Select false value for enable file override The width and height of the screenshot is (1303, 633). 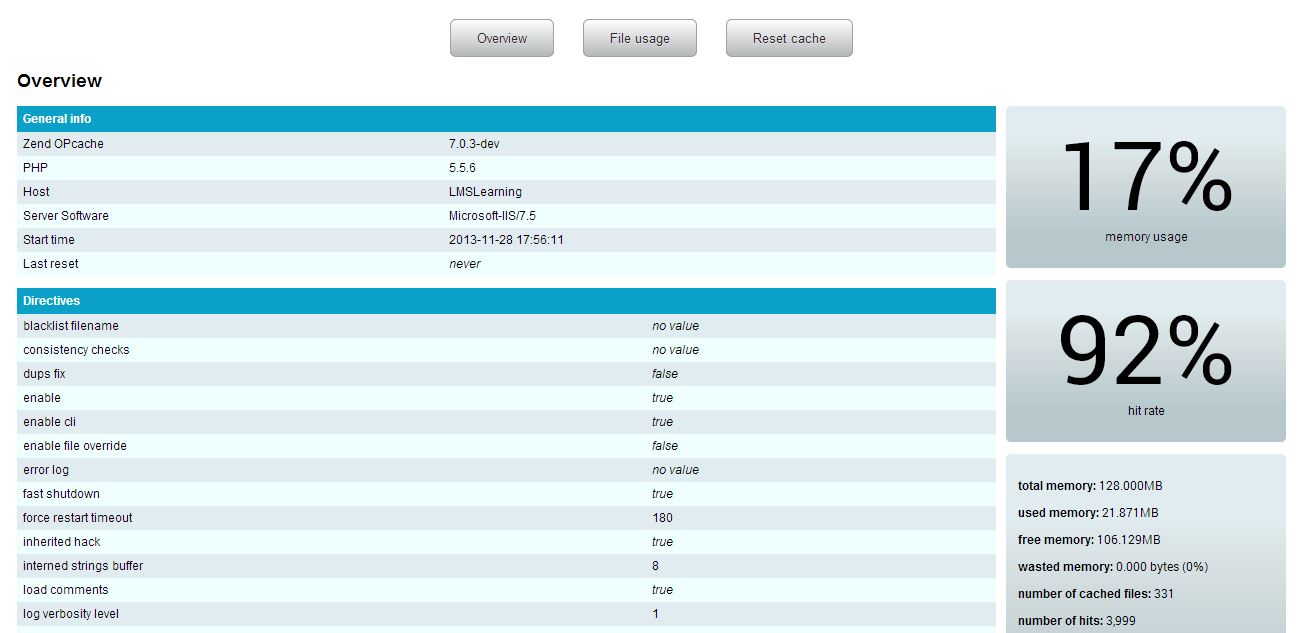pos(665,446)
